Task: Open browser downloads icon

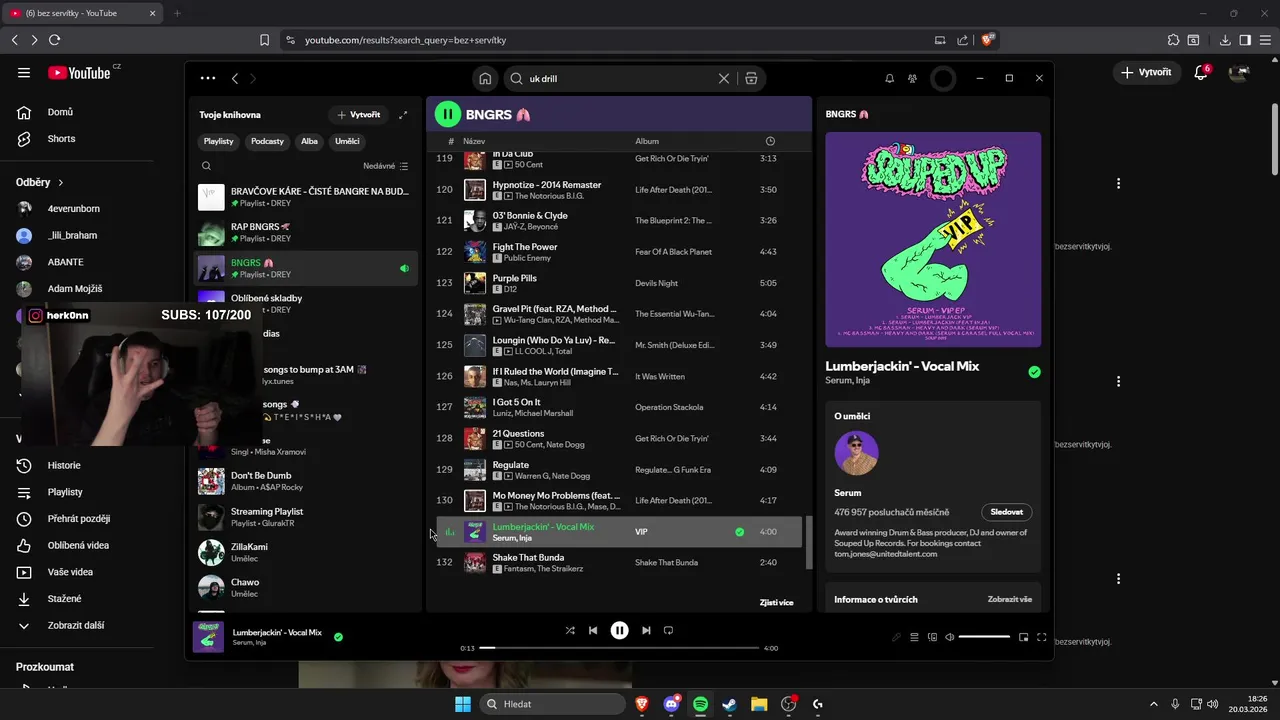Action: (x=1225, y=40)
